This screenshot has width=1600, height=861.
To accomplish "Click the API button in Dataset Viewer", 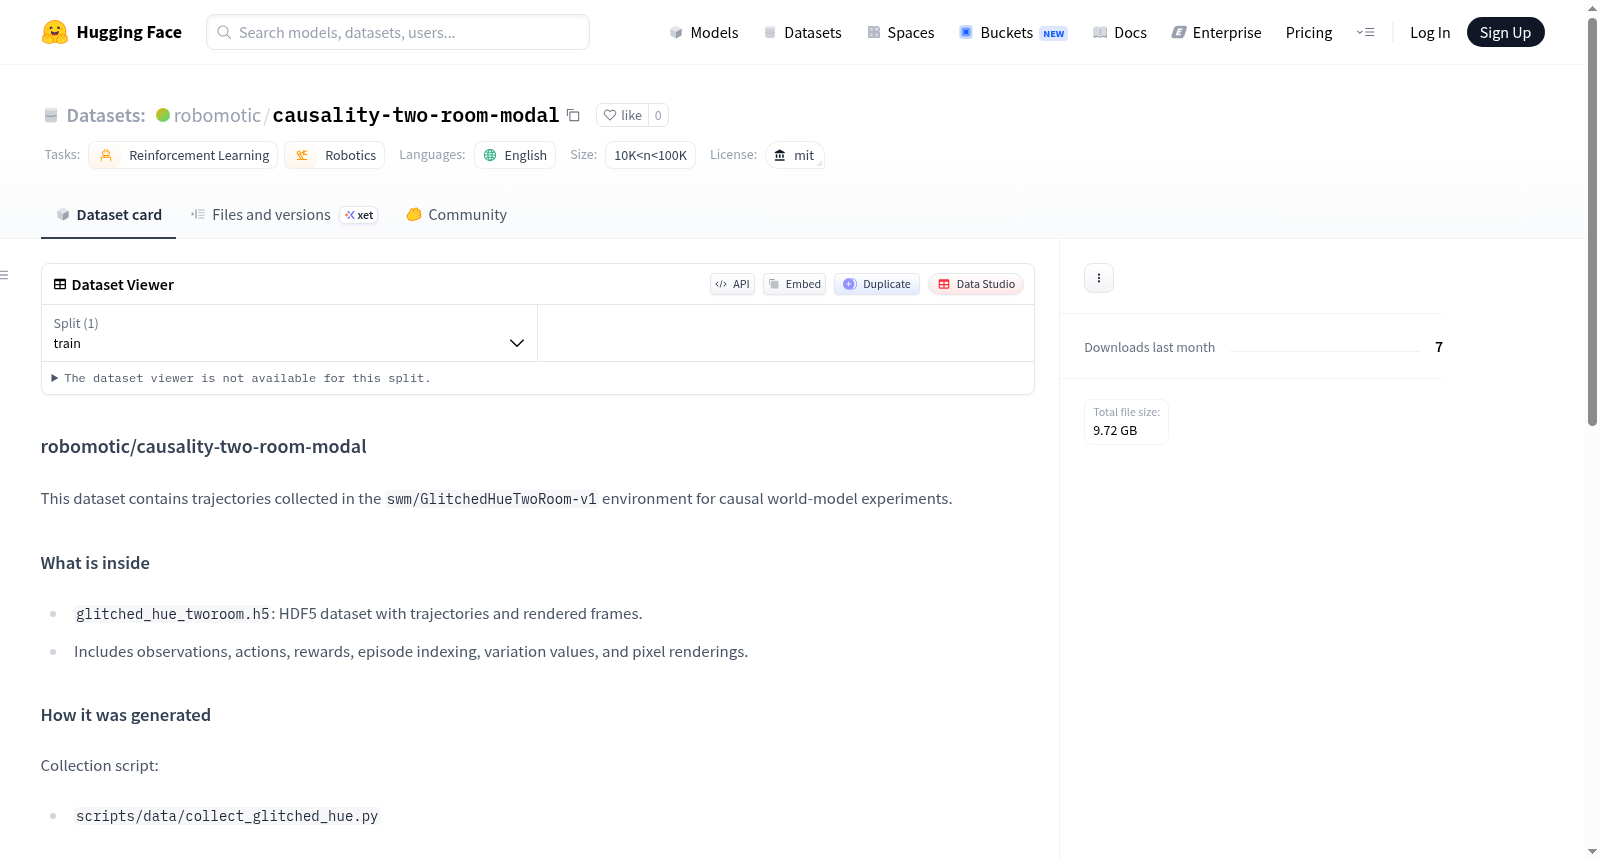I will (732, 284).
